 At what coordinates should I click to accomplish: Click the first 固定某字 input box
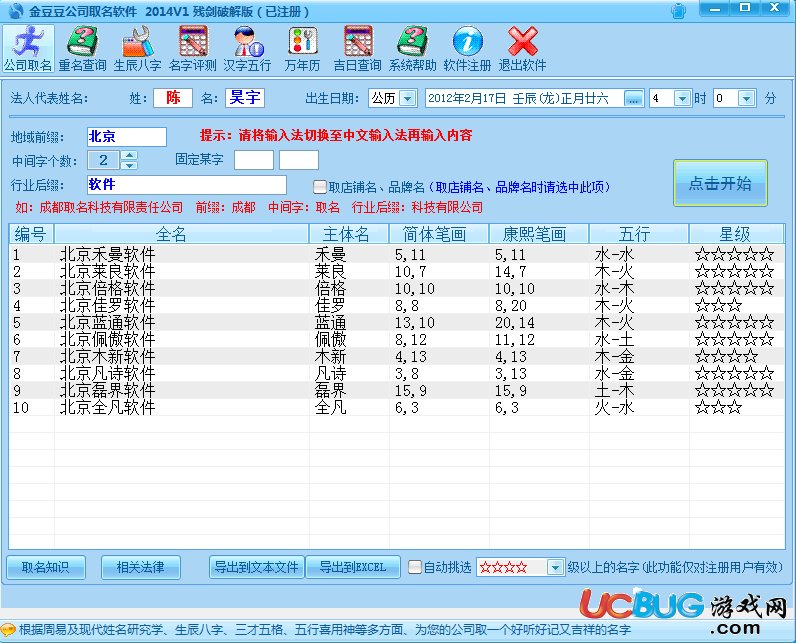tap(253, 160)
